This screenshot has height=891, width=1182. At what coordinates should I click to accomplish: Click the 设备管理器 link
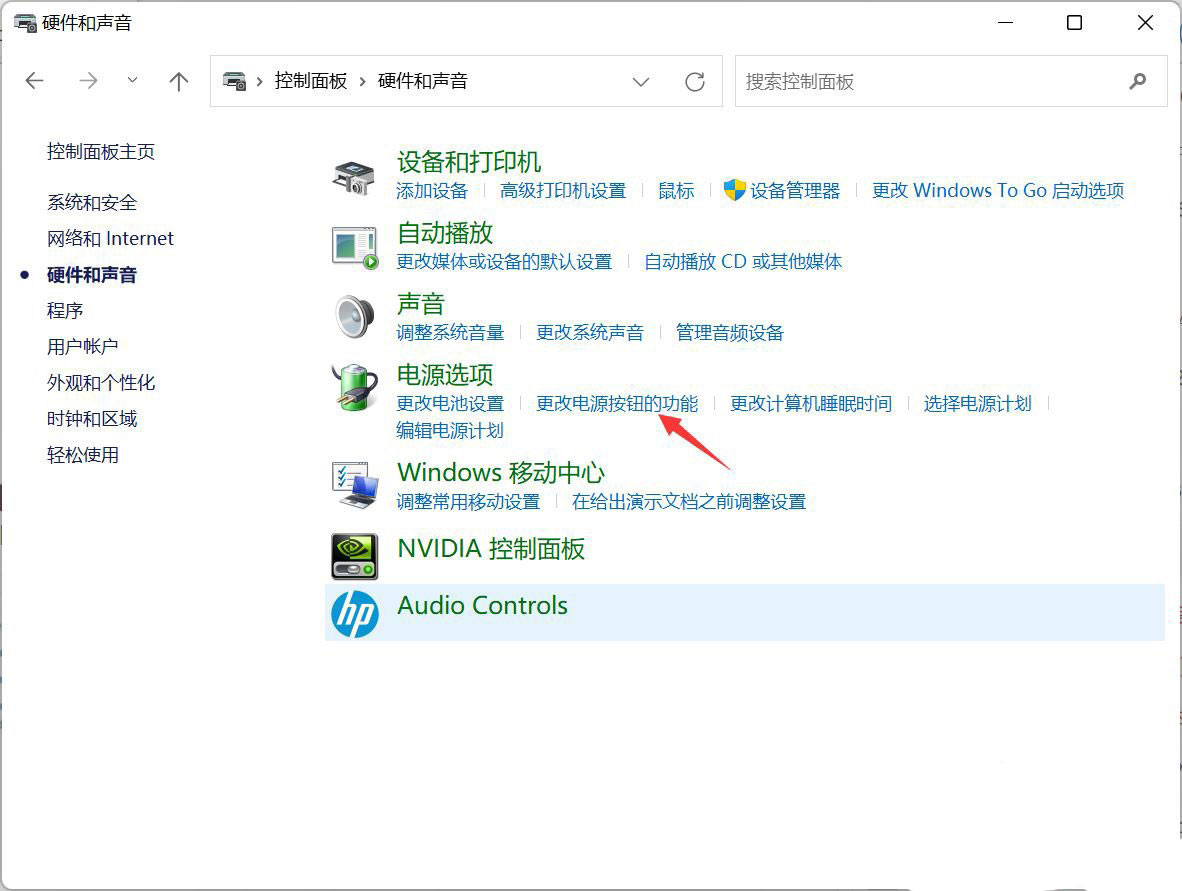[793, 190]
